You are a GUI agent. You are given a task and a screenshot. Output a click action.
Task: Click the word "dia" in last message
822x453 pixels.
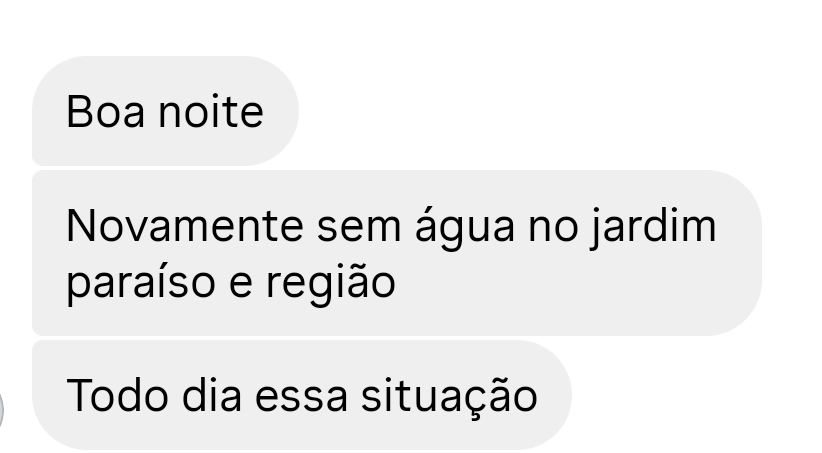tap(212, 395)
